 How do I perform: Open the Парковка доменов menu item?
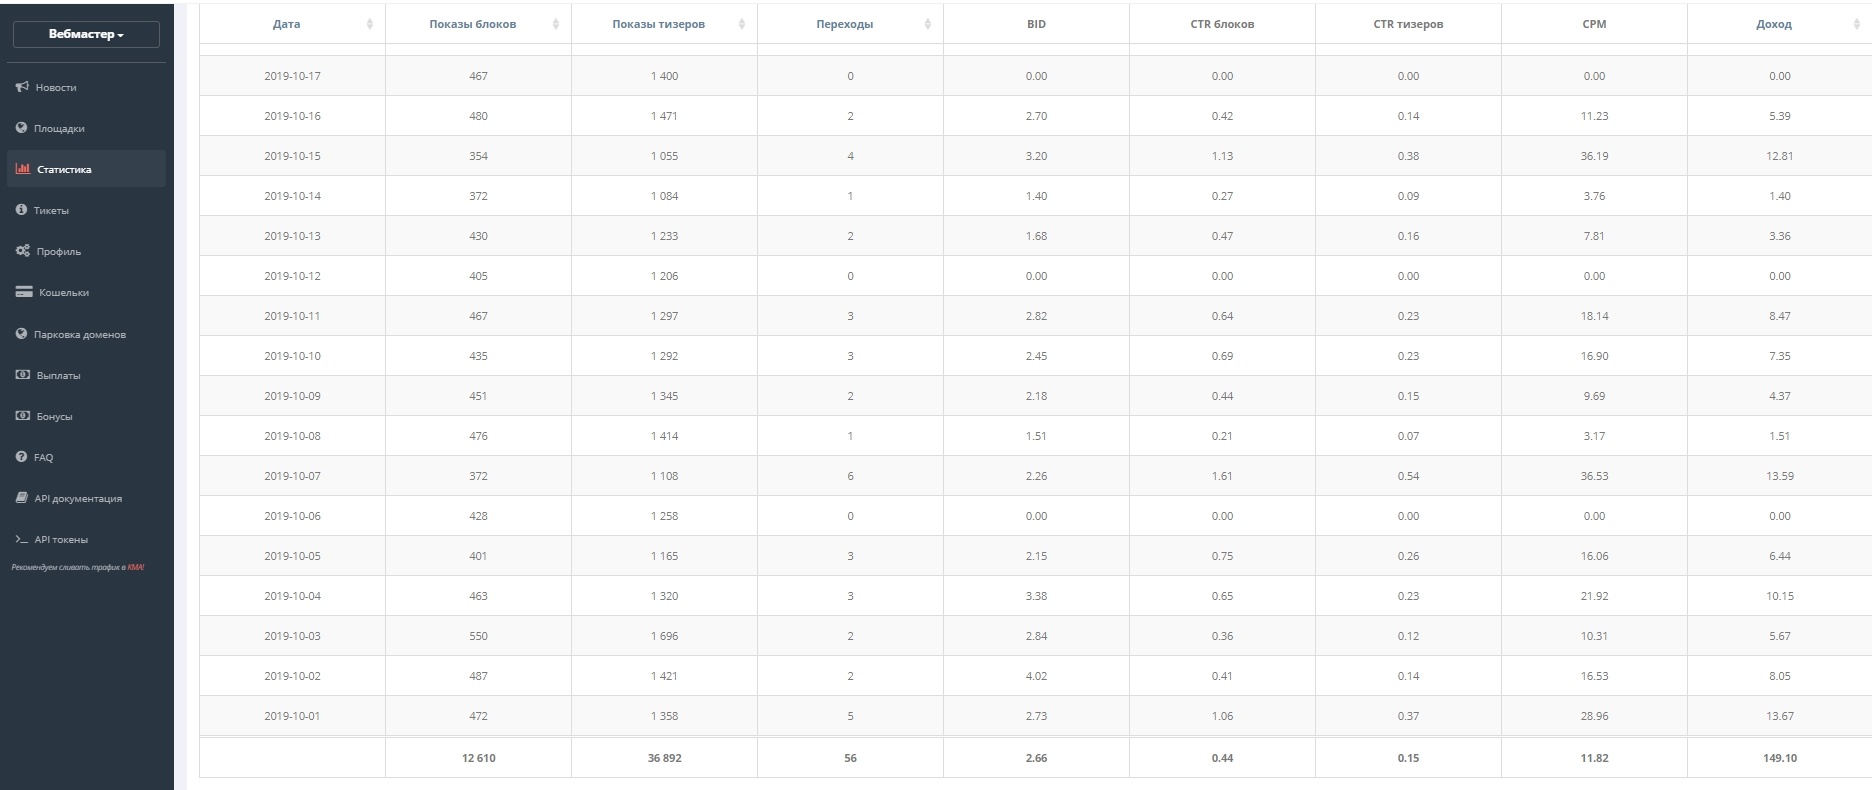[79, 334]
